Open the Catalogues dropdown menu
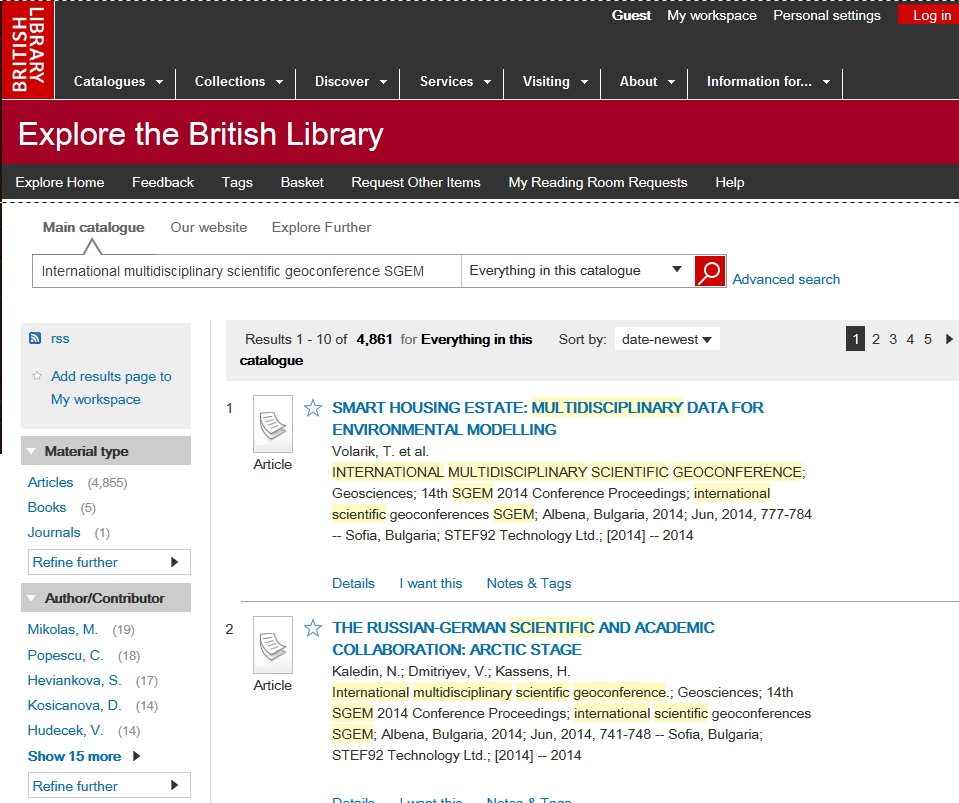 pos(118,81)
